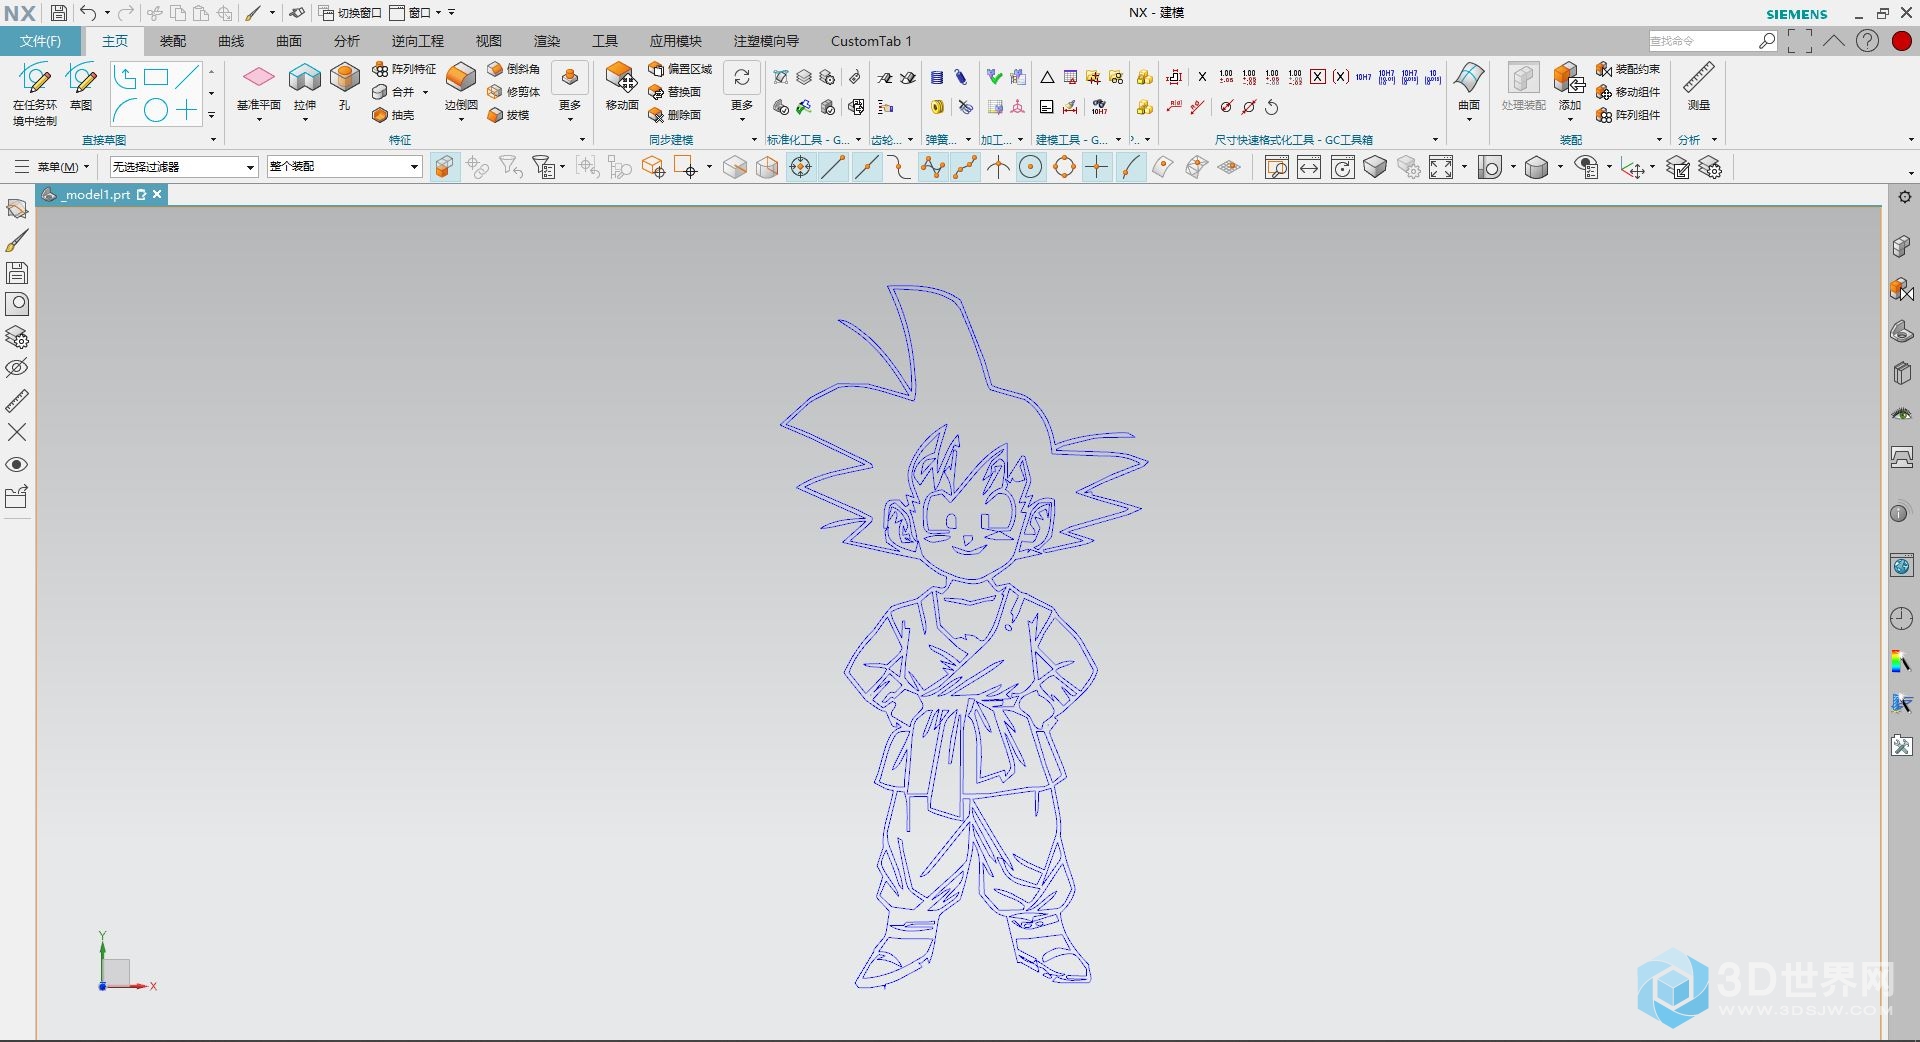1920x1042 pixels.
Task: Close the _model1.prt document tab
Action: [157, 195]
